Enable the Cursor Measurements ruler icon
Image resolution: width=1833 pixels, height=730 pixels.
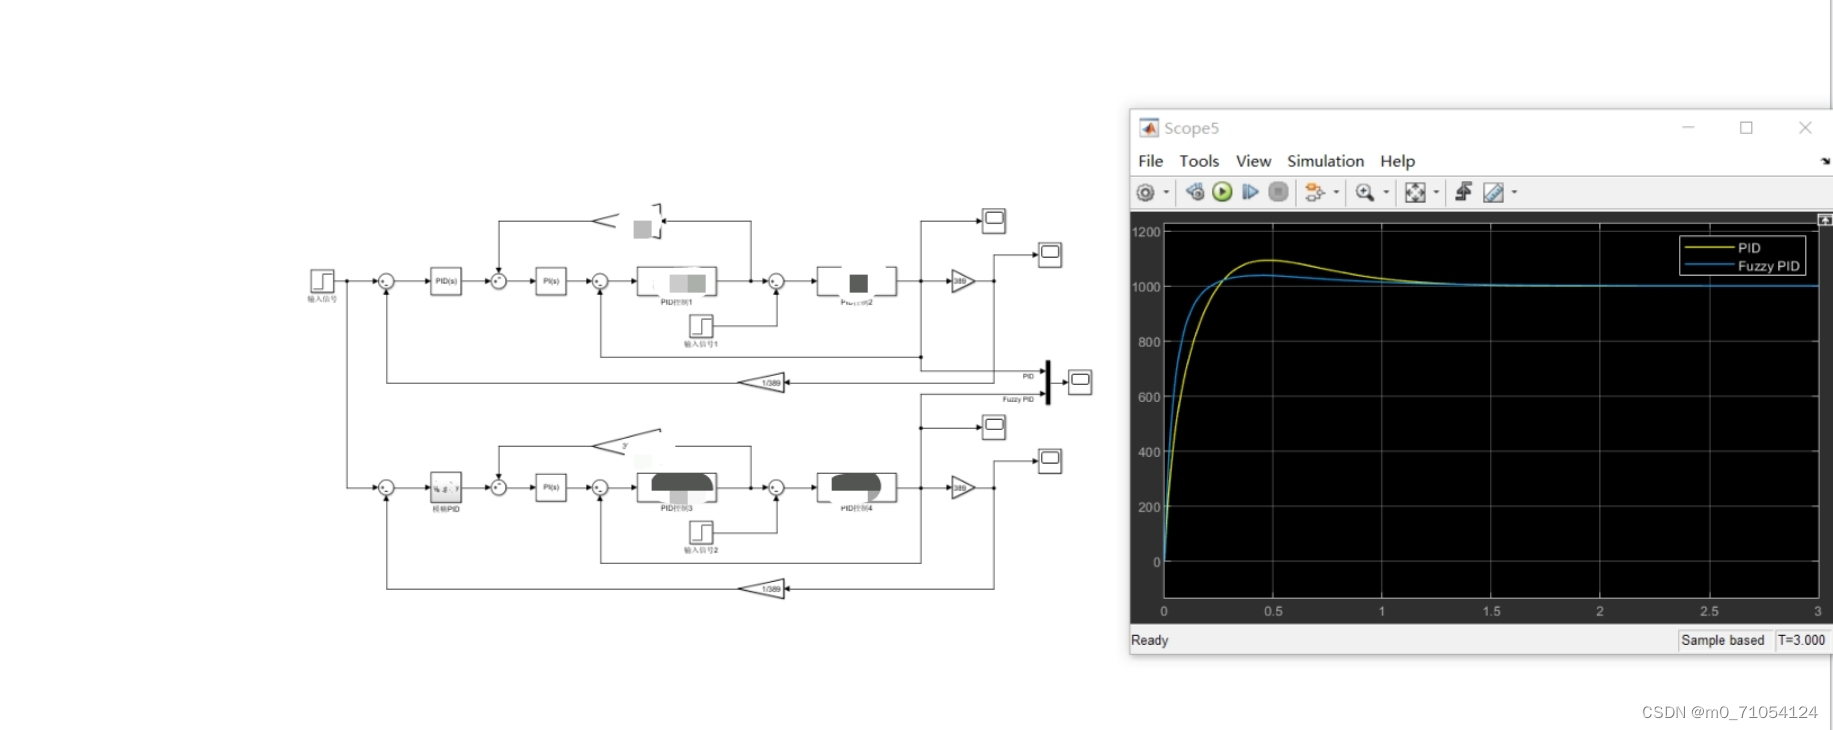[1493, 192]
